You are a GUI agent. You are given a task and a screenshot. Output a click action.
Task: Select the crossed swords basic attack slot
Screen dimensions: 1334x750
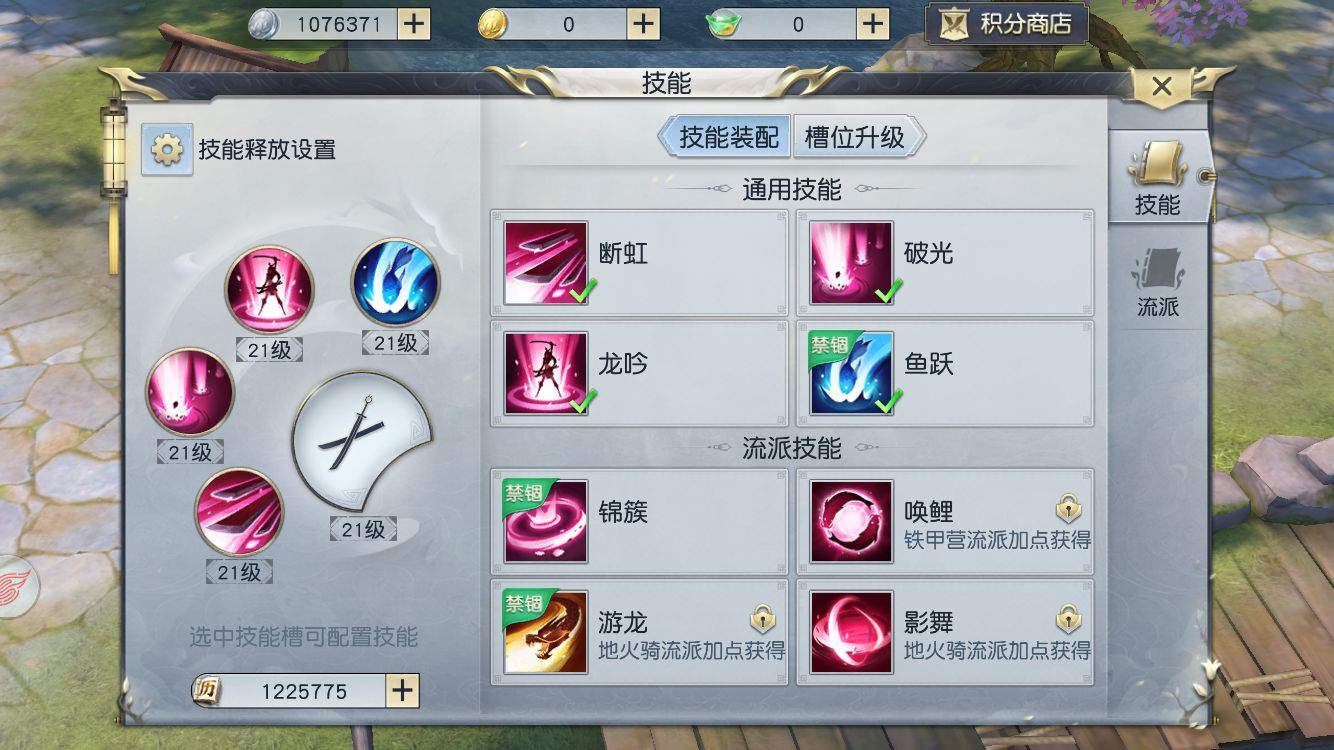362,441
